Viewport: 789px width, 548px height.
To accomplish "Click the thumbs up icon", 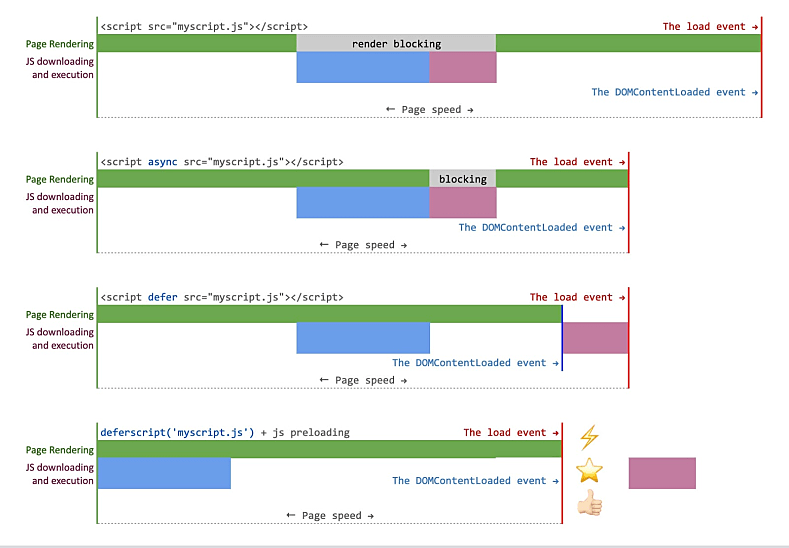I will pyautogui.click(x=590, y=503).
